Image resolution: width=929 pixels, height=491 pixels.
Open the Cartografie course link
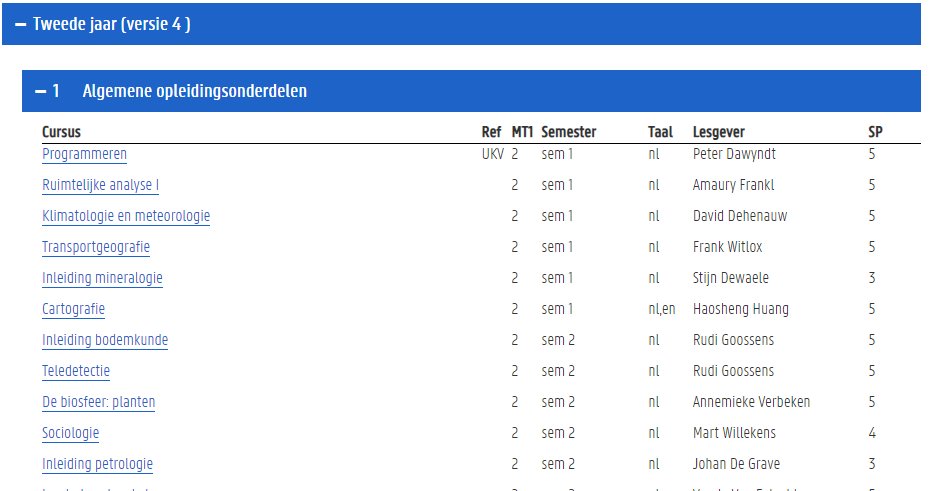[x=73, y=310]
